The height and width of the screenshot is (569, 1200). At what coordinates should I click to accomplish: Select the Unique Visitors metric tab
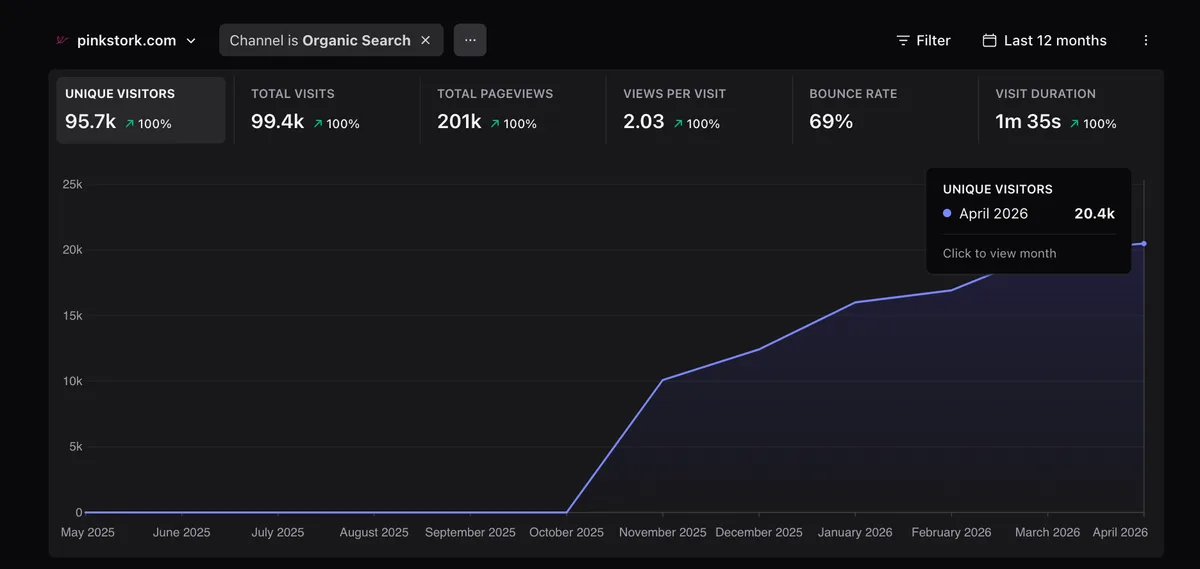pyautogui.click(x=141, y=110)
